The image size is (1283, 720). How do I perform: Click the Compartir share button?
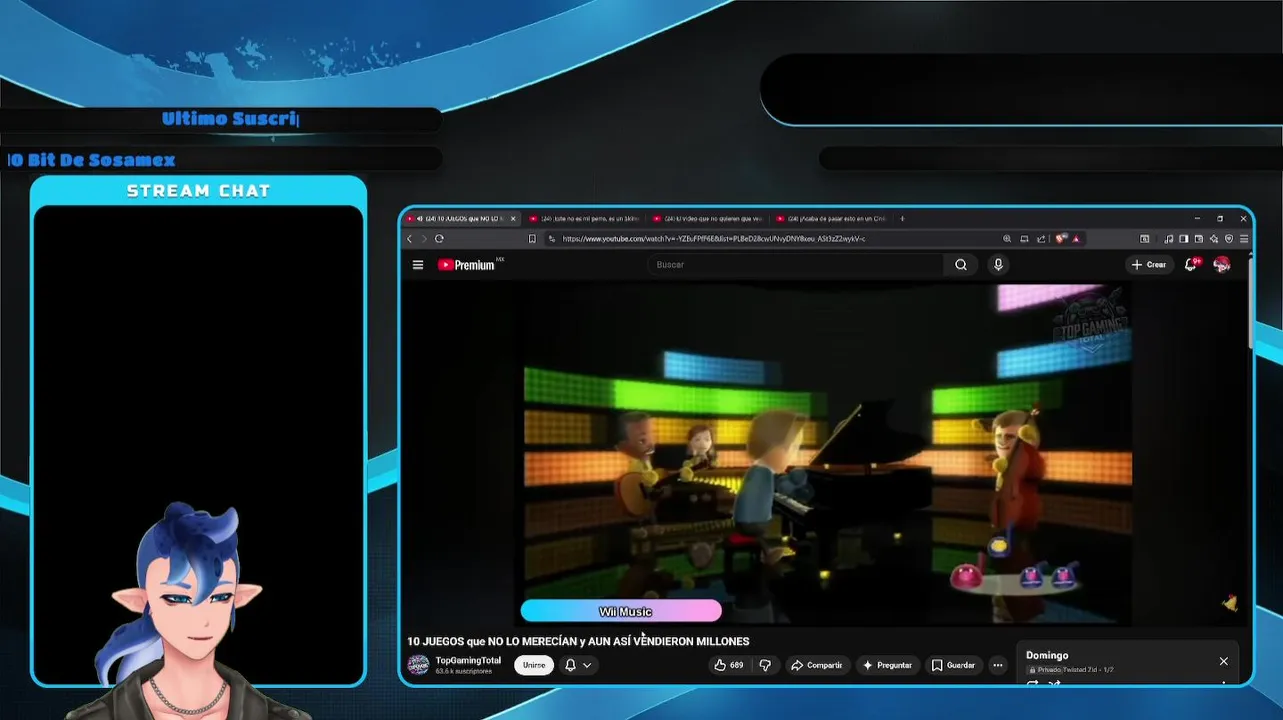pos(816,665)
